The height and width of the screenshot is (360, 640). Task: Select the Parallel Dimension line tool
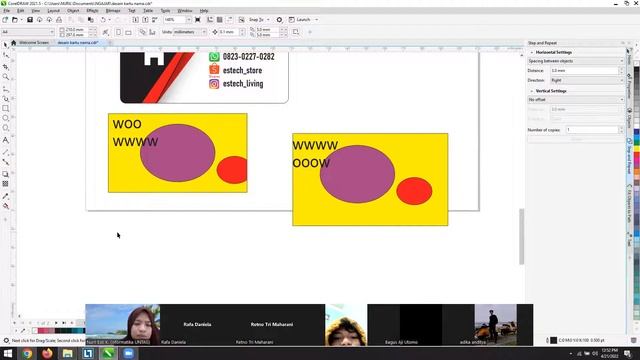5,152
